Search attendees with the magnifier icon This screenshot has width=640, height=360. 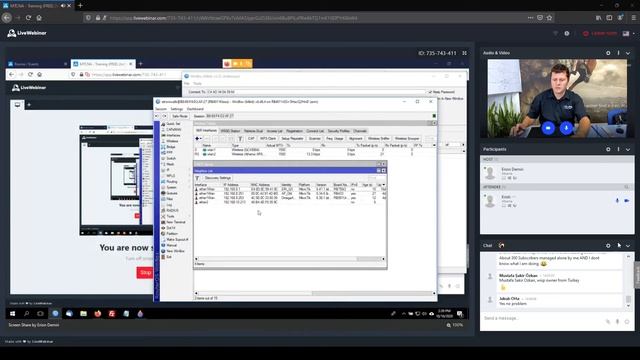627,187
